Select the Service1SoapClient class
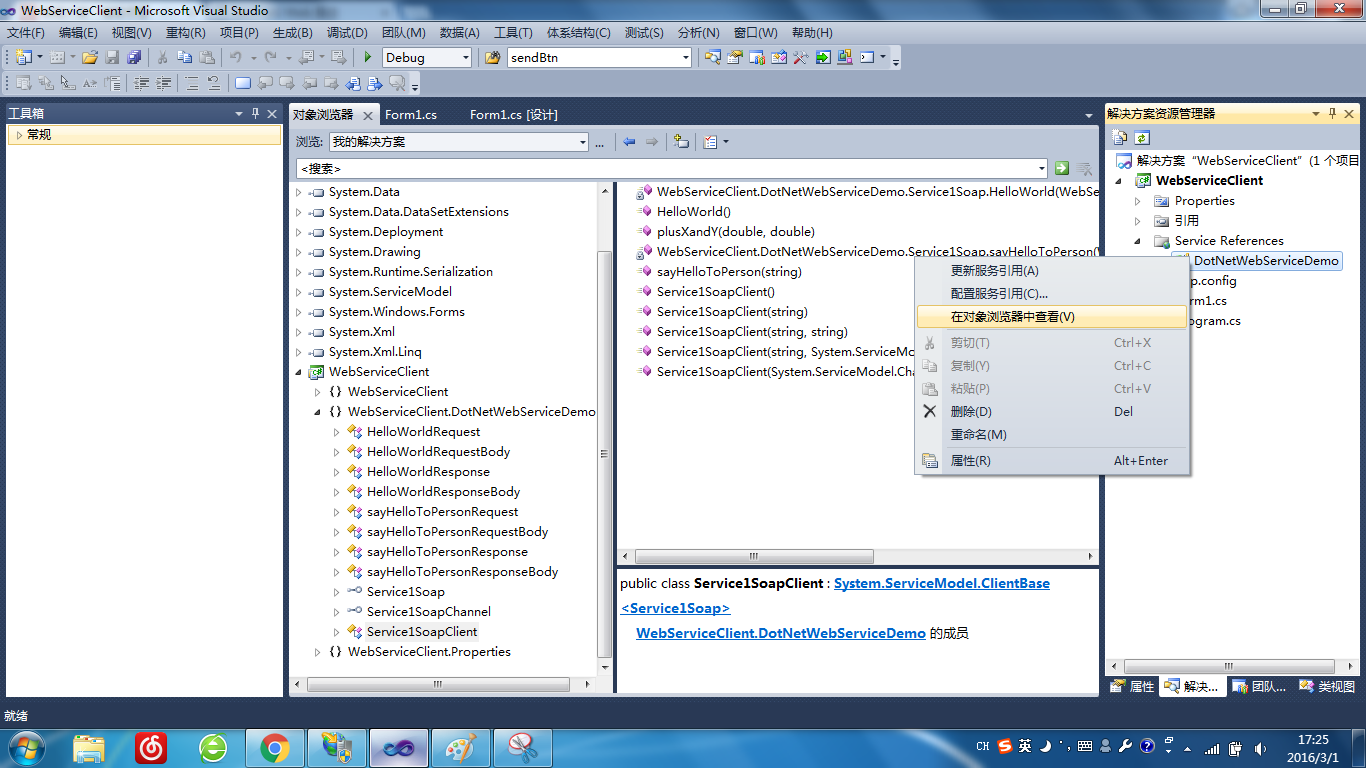1366x768 pixels. (422, 632)
